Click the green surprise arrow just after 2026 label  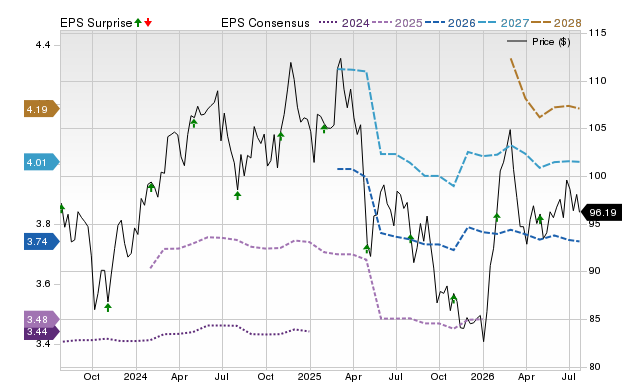[x=497, y=217]
